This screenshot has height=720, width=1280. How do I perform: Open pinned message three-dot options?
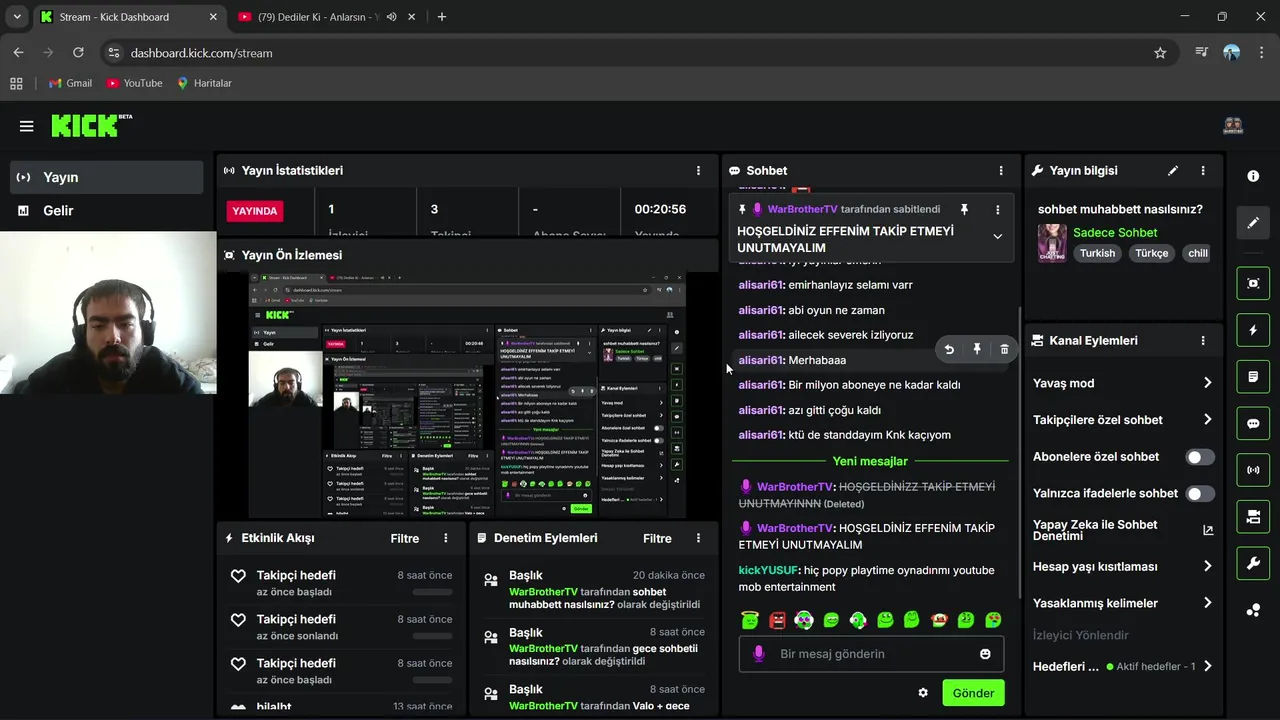click(x=997, y=210)
